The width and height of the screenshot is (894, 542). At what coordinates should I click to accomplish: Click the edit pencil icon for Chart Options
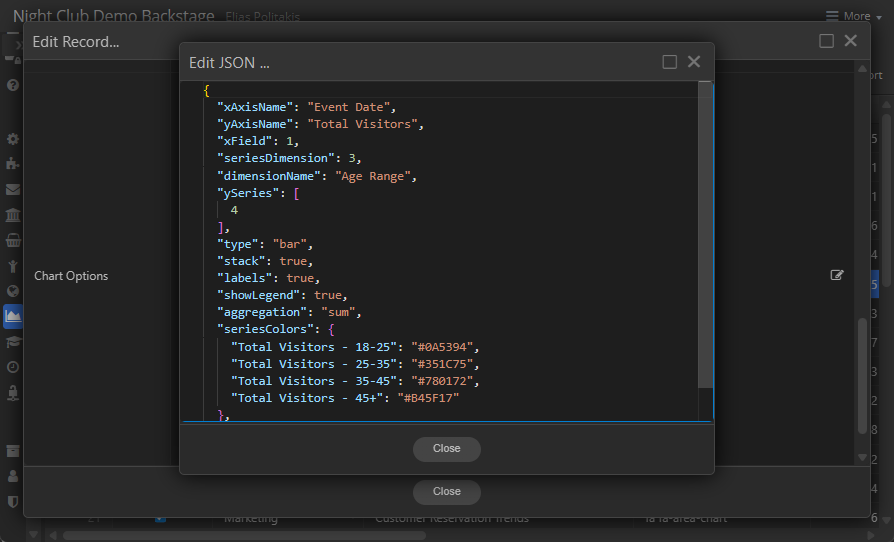point(837,275)
